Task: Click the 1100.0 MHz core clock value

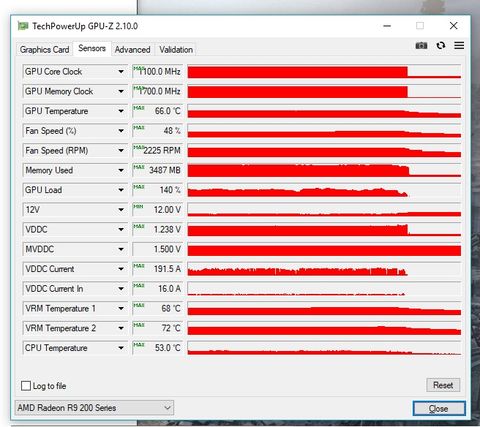Action: click(158, 71)
